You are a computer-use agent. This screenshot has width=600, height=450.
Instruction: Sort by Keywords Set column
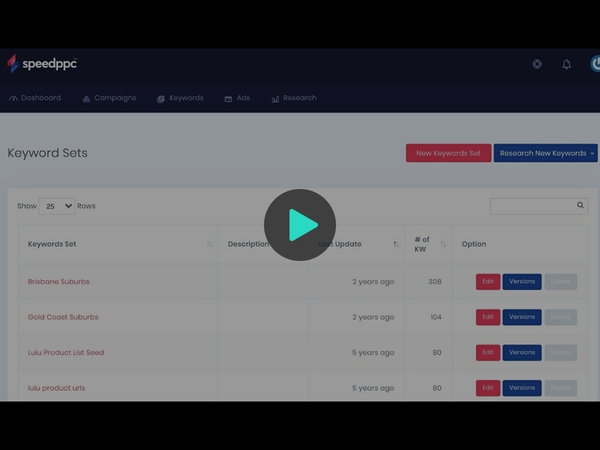click(118, 244)
